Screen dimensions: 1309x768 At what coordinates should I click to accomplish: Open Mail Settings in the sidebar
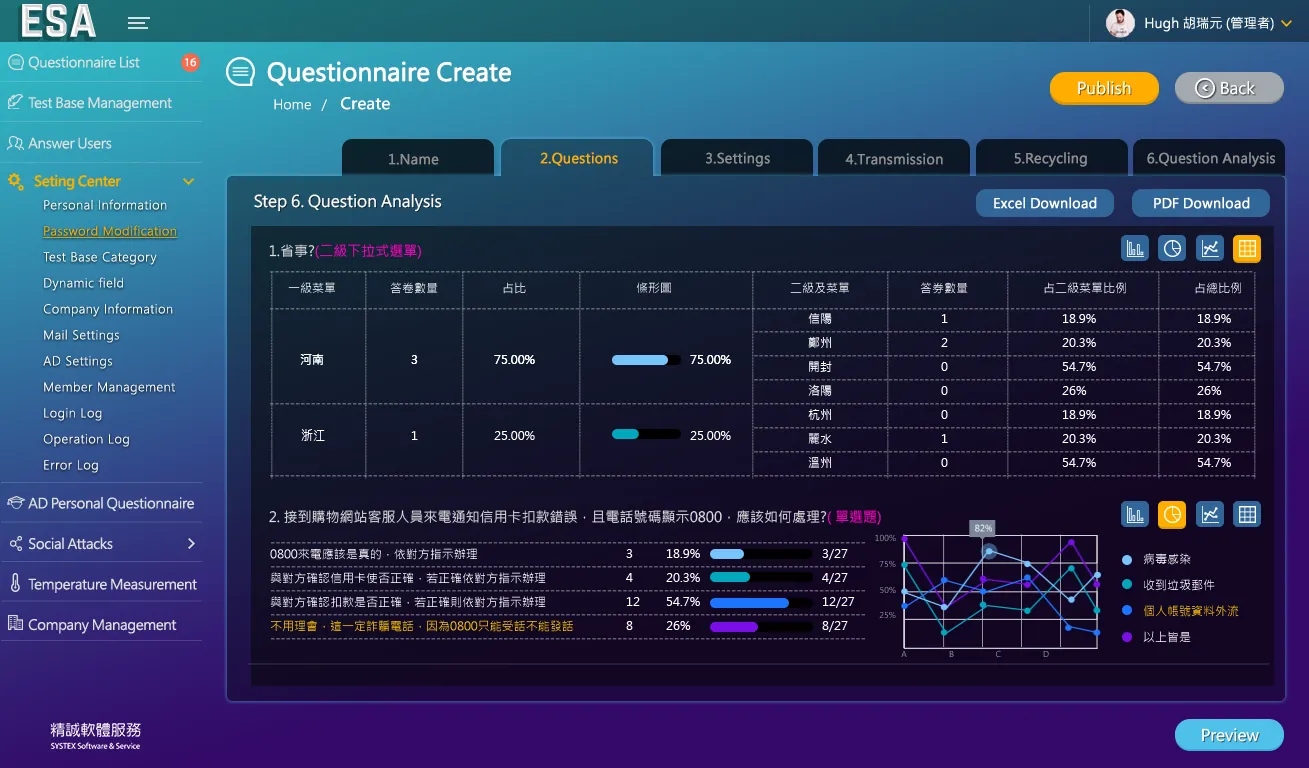point(81,335)
